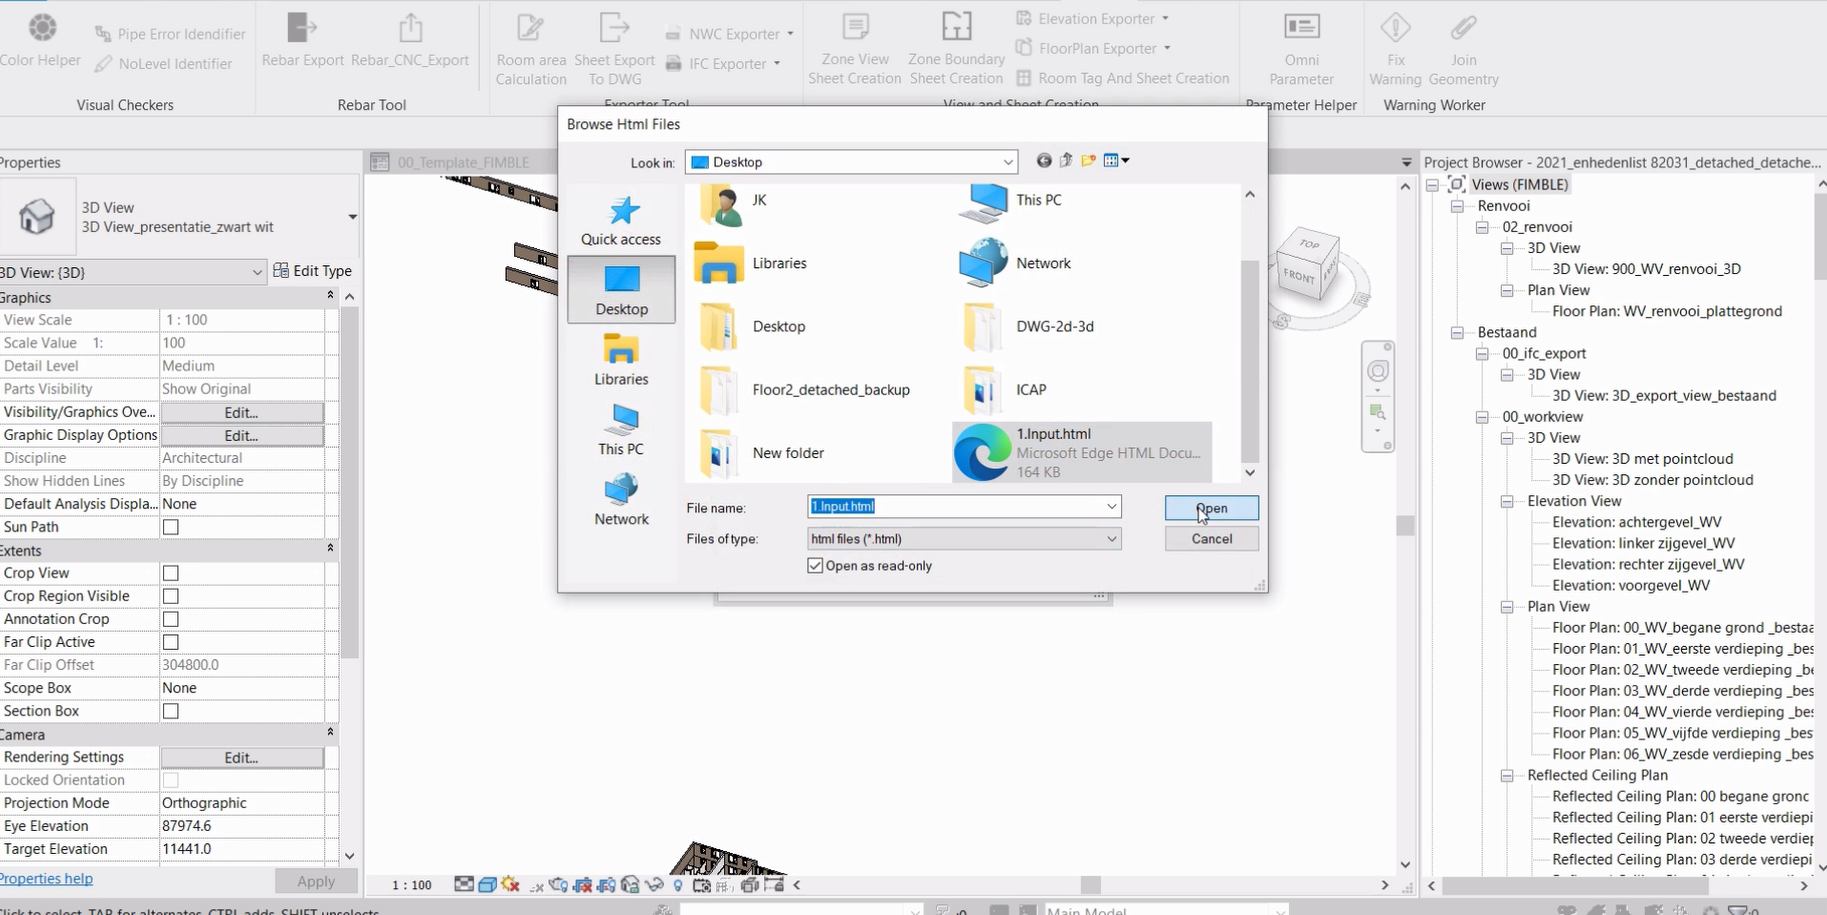Launch Zone Boundary Sheet Creation
Screen dimensions: 1827x915
click(956, 49)
